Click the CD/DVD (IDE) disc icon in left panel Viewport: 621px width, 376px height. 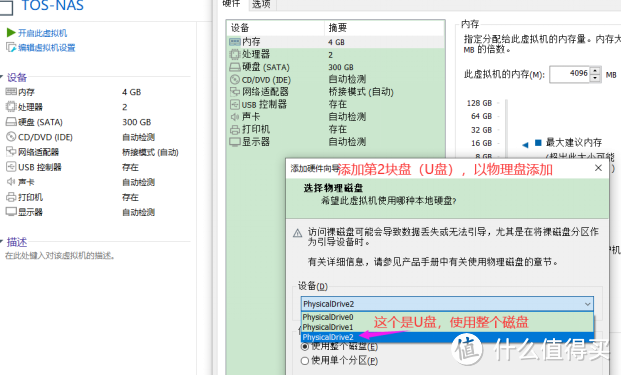[x=11, y=137]
